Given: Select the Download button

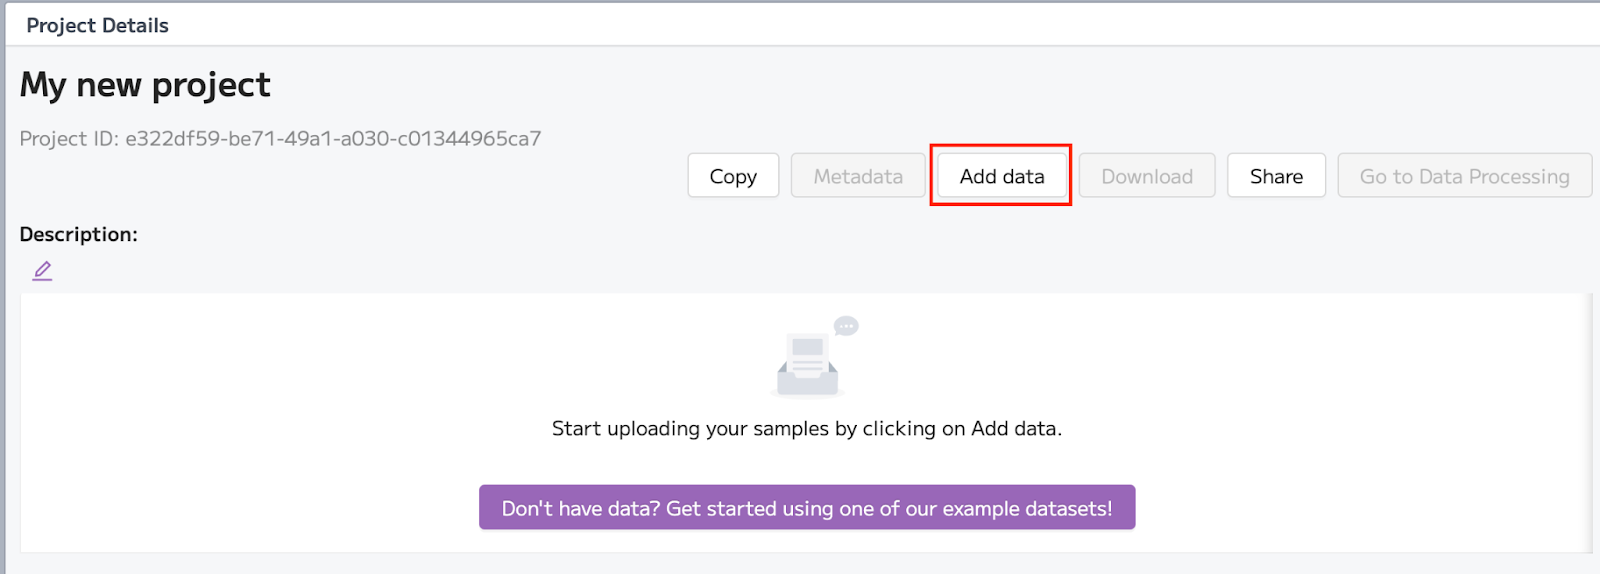Looking at the screenshot, I should 1147,176.
